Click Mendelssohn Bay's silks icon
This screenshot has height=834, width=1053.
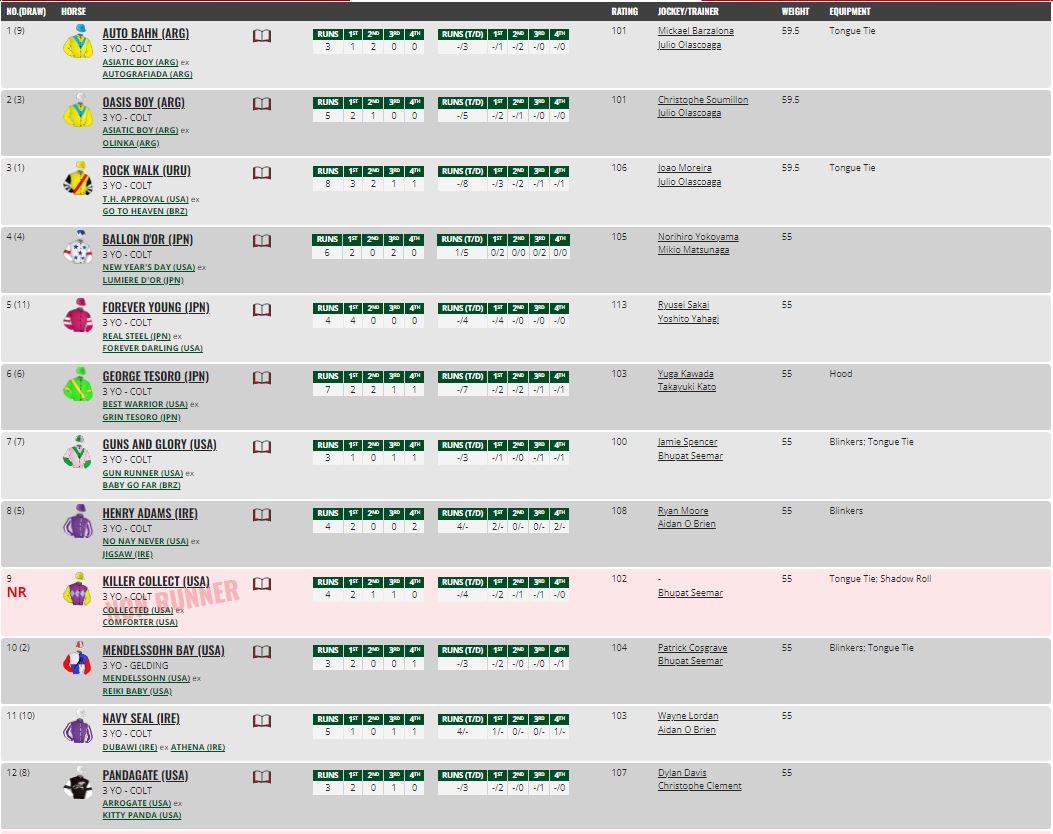(x=78, y=658)
